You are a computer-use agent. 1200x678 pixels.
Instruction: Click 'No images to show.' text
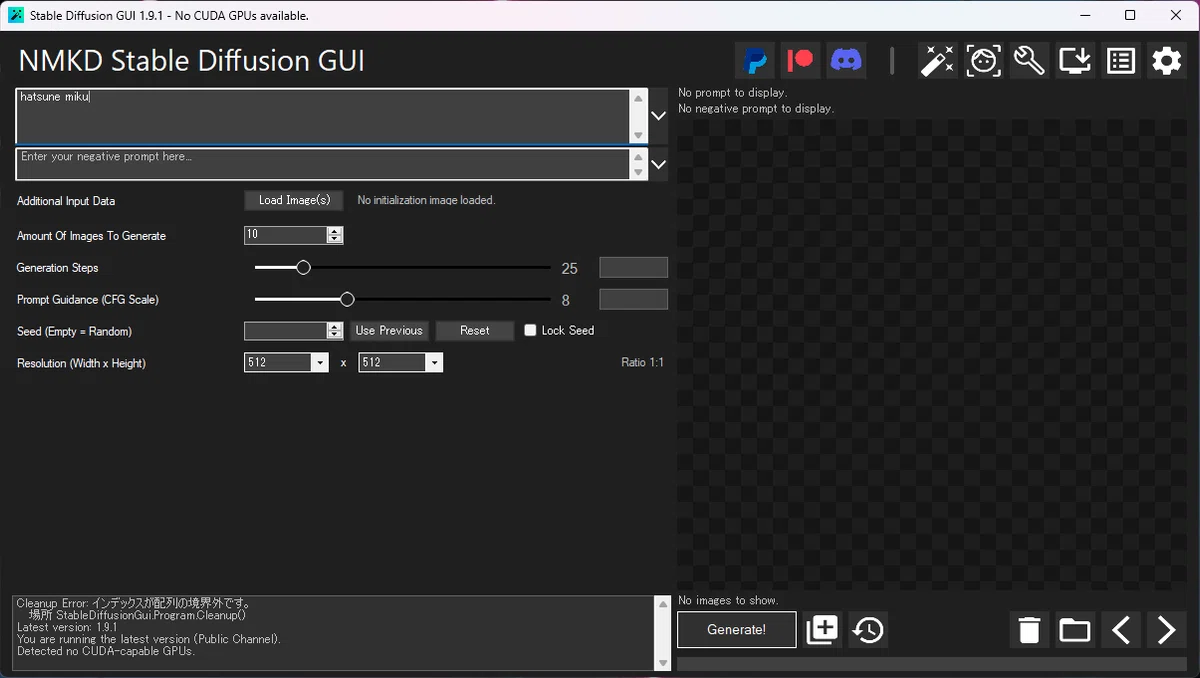click(727, 600)
